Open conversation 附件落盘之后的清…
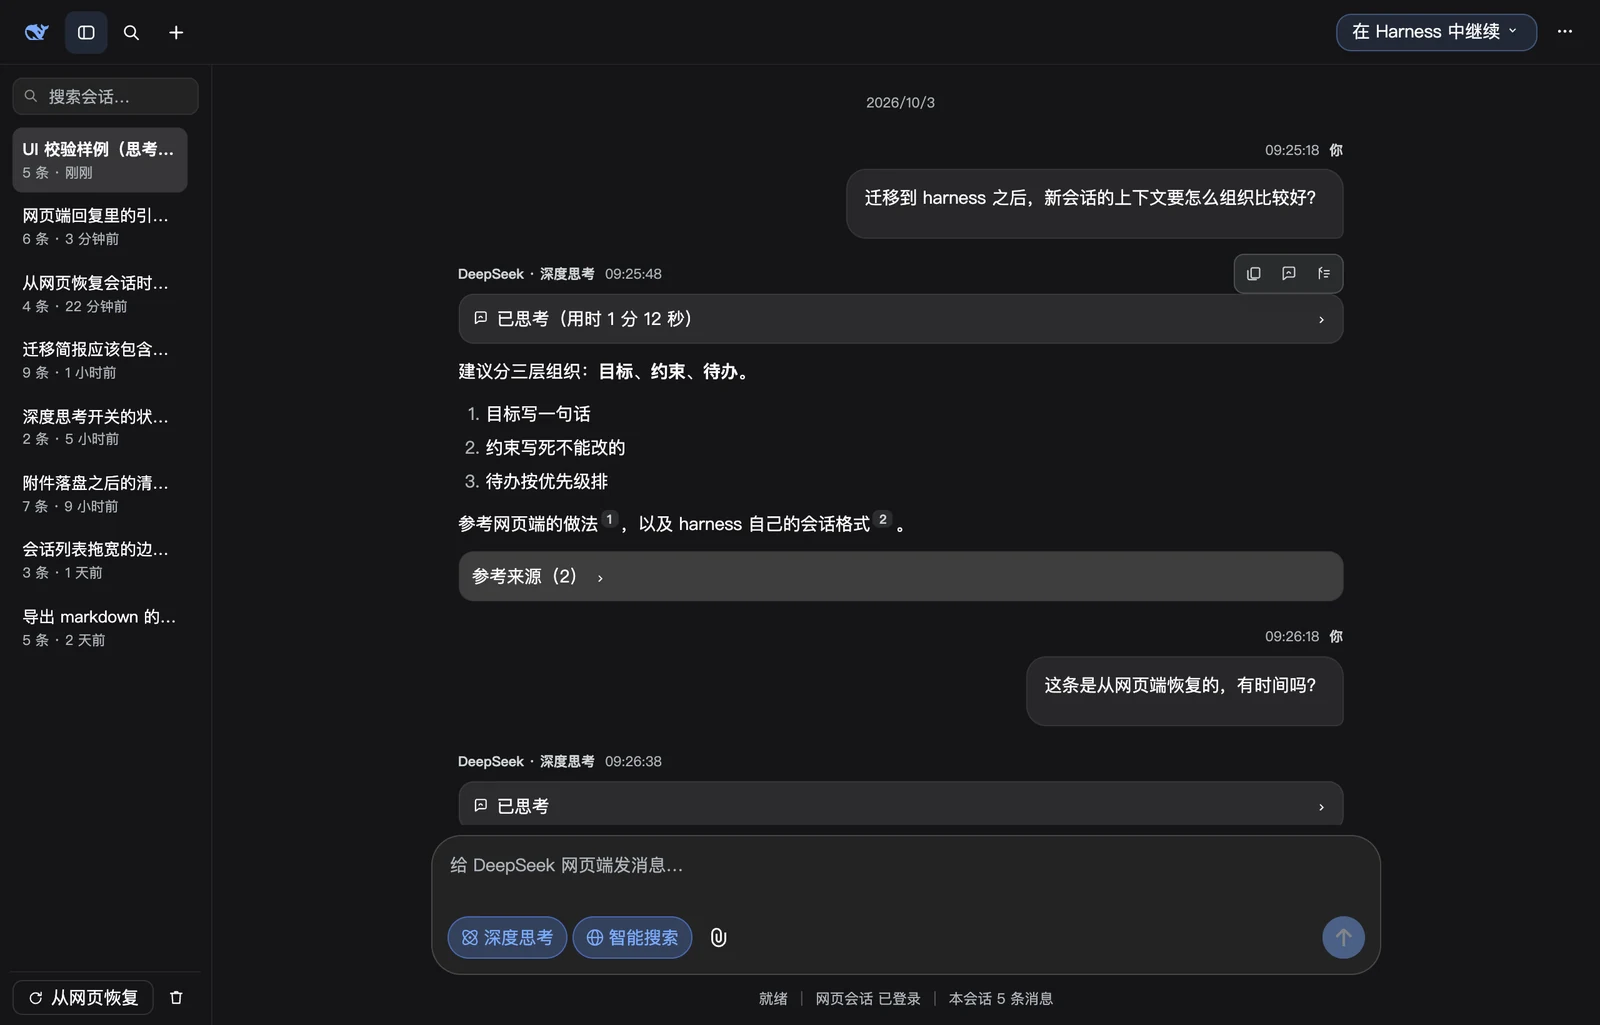This screenshot has height=1025, width=1600. [x=100, y=494]
